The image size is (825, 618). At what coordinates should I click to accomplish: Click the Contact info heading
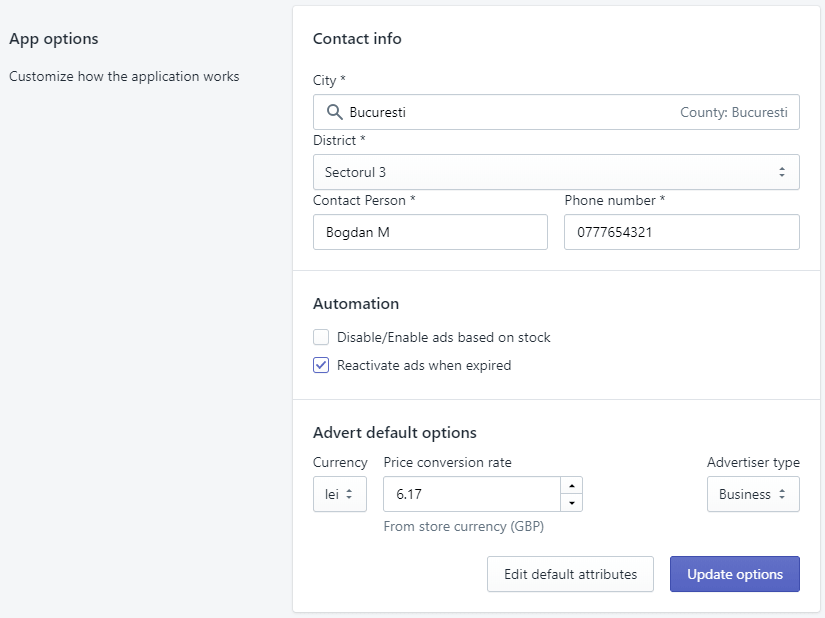click(x=357, y=39)
